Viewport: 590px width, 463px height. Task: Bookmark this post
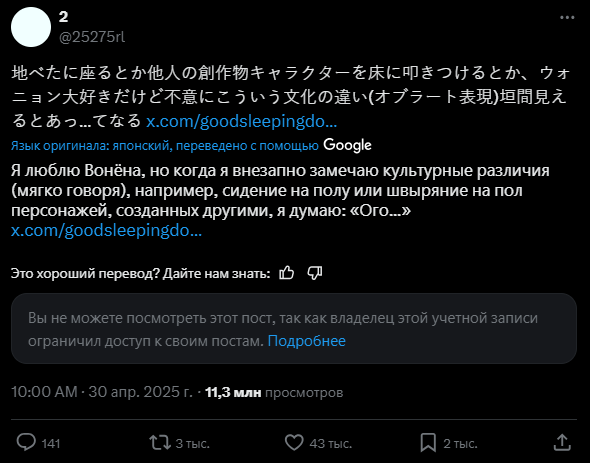coord(428,442)
